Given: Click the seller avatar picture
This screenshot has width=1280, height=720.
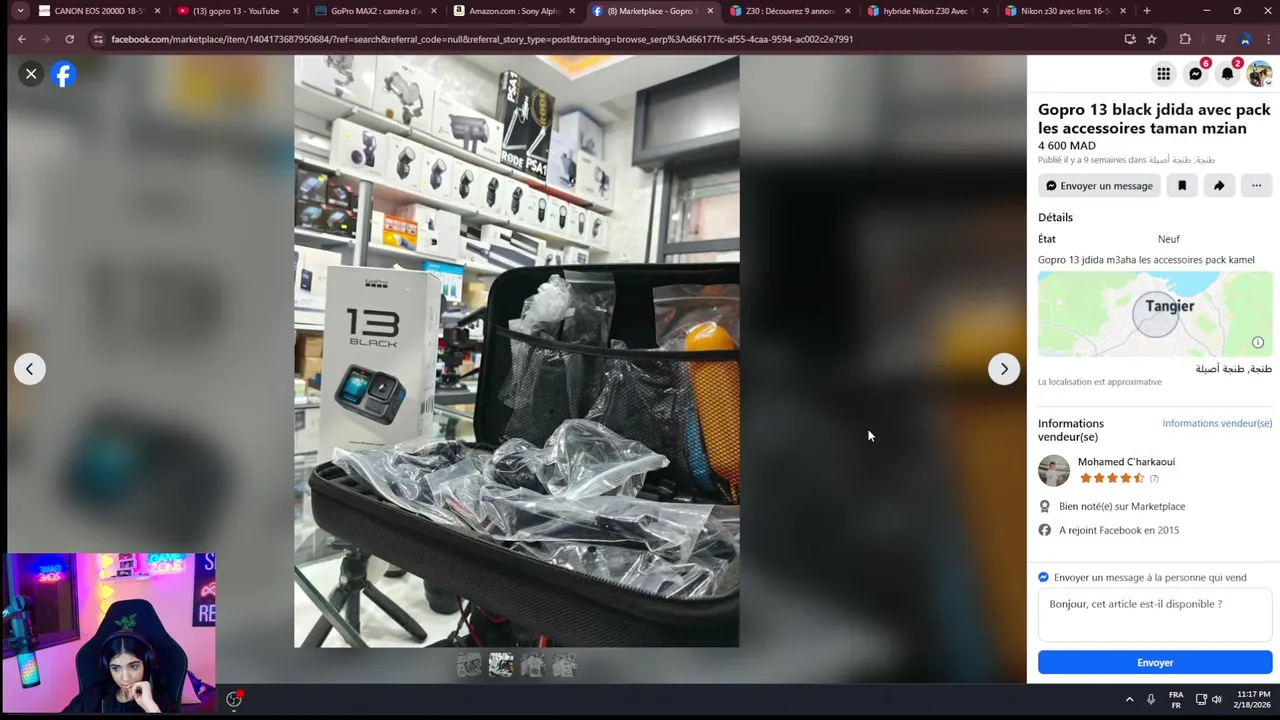Looking at the screenshot, I should tap(1054, 471).
